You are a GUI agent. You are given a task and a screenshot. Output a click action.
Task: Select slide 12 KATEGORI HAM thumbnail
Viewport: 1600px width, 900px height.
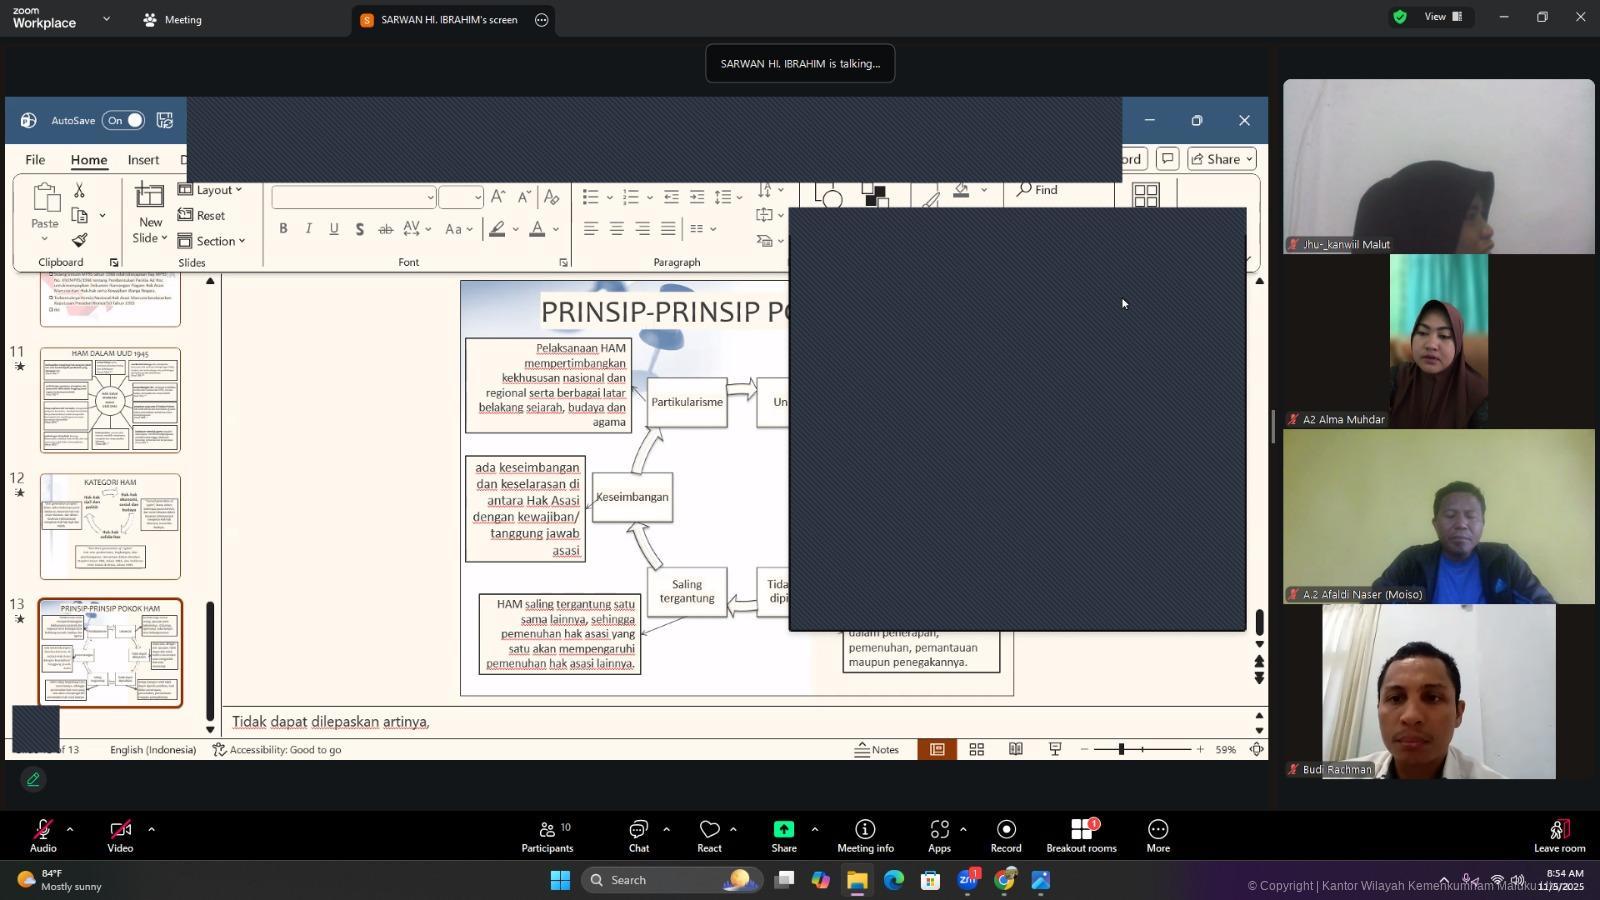pos(110,526)
